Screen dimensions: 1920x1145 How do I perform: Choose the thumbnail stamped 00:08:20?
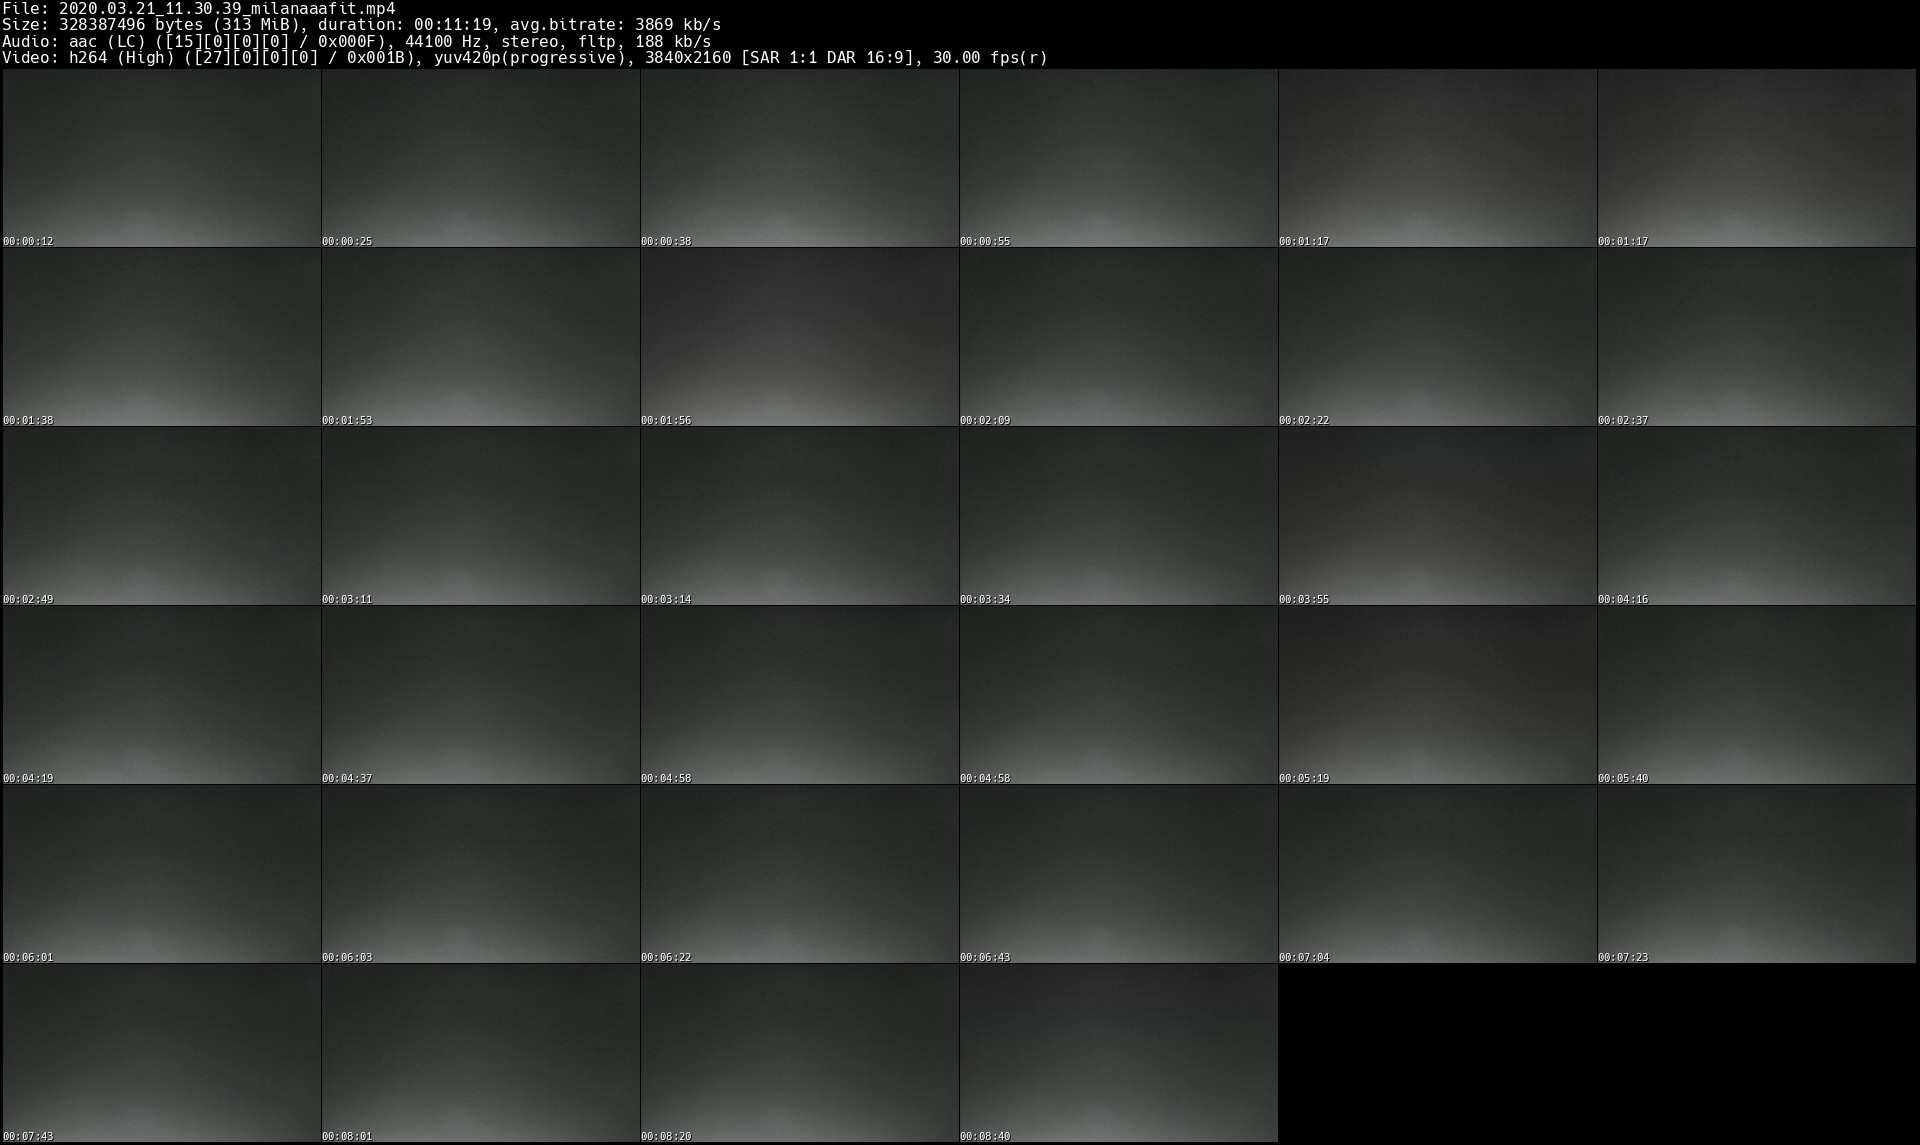coord(800,1053)
